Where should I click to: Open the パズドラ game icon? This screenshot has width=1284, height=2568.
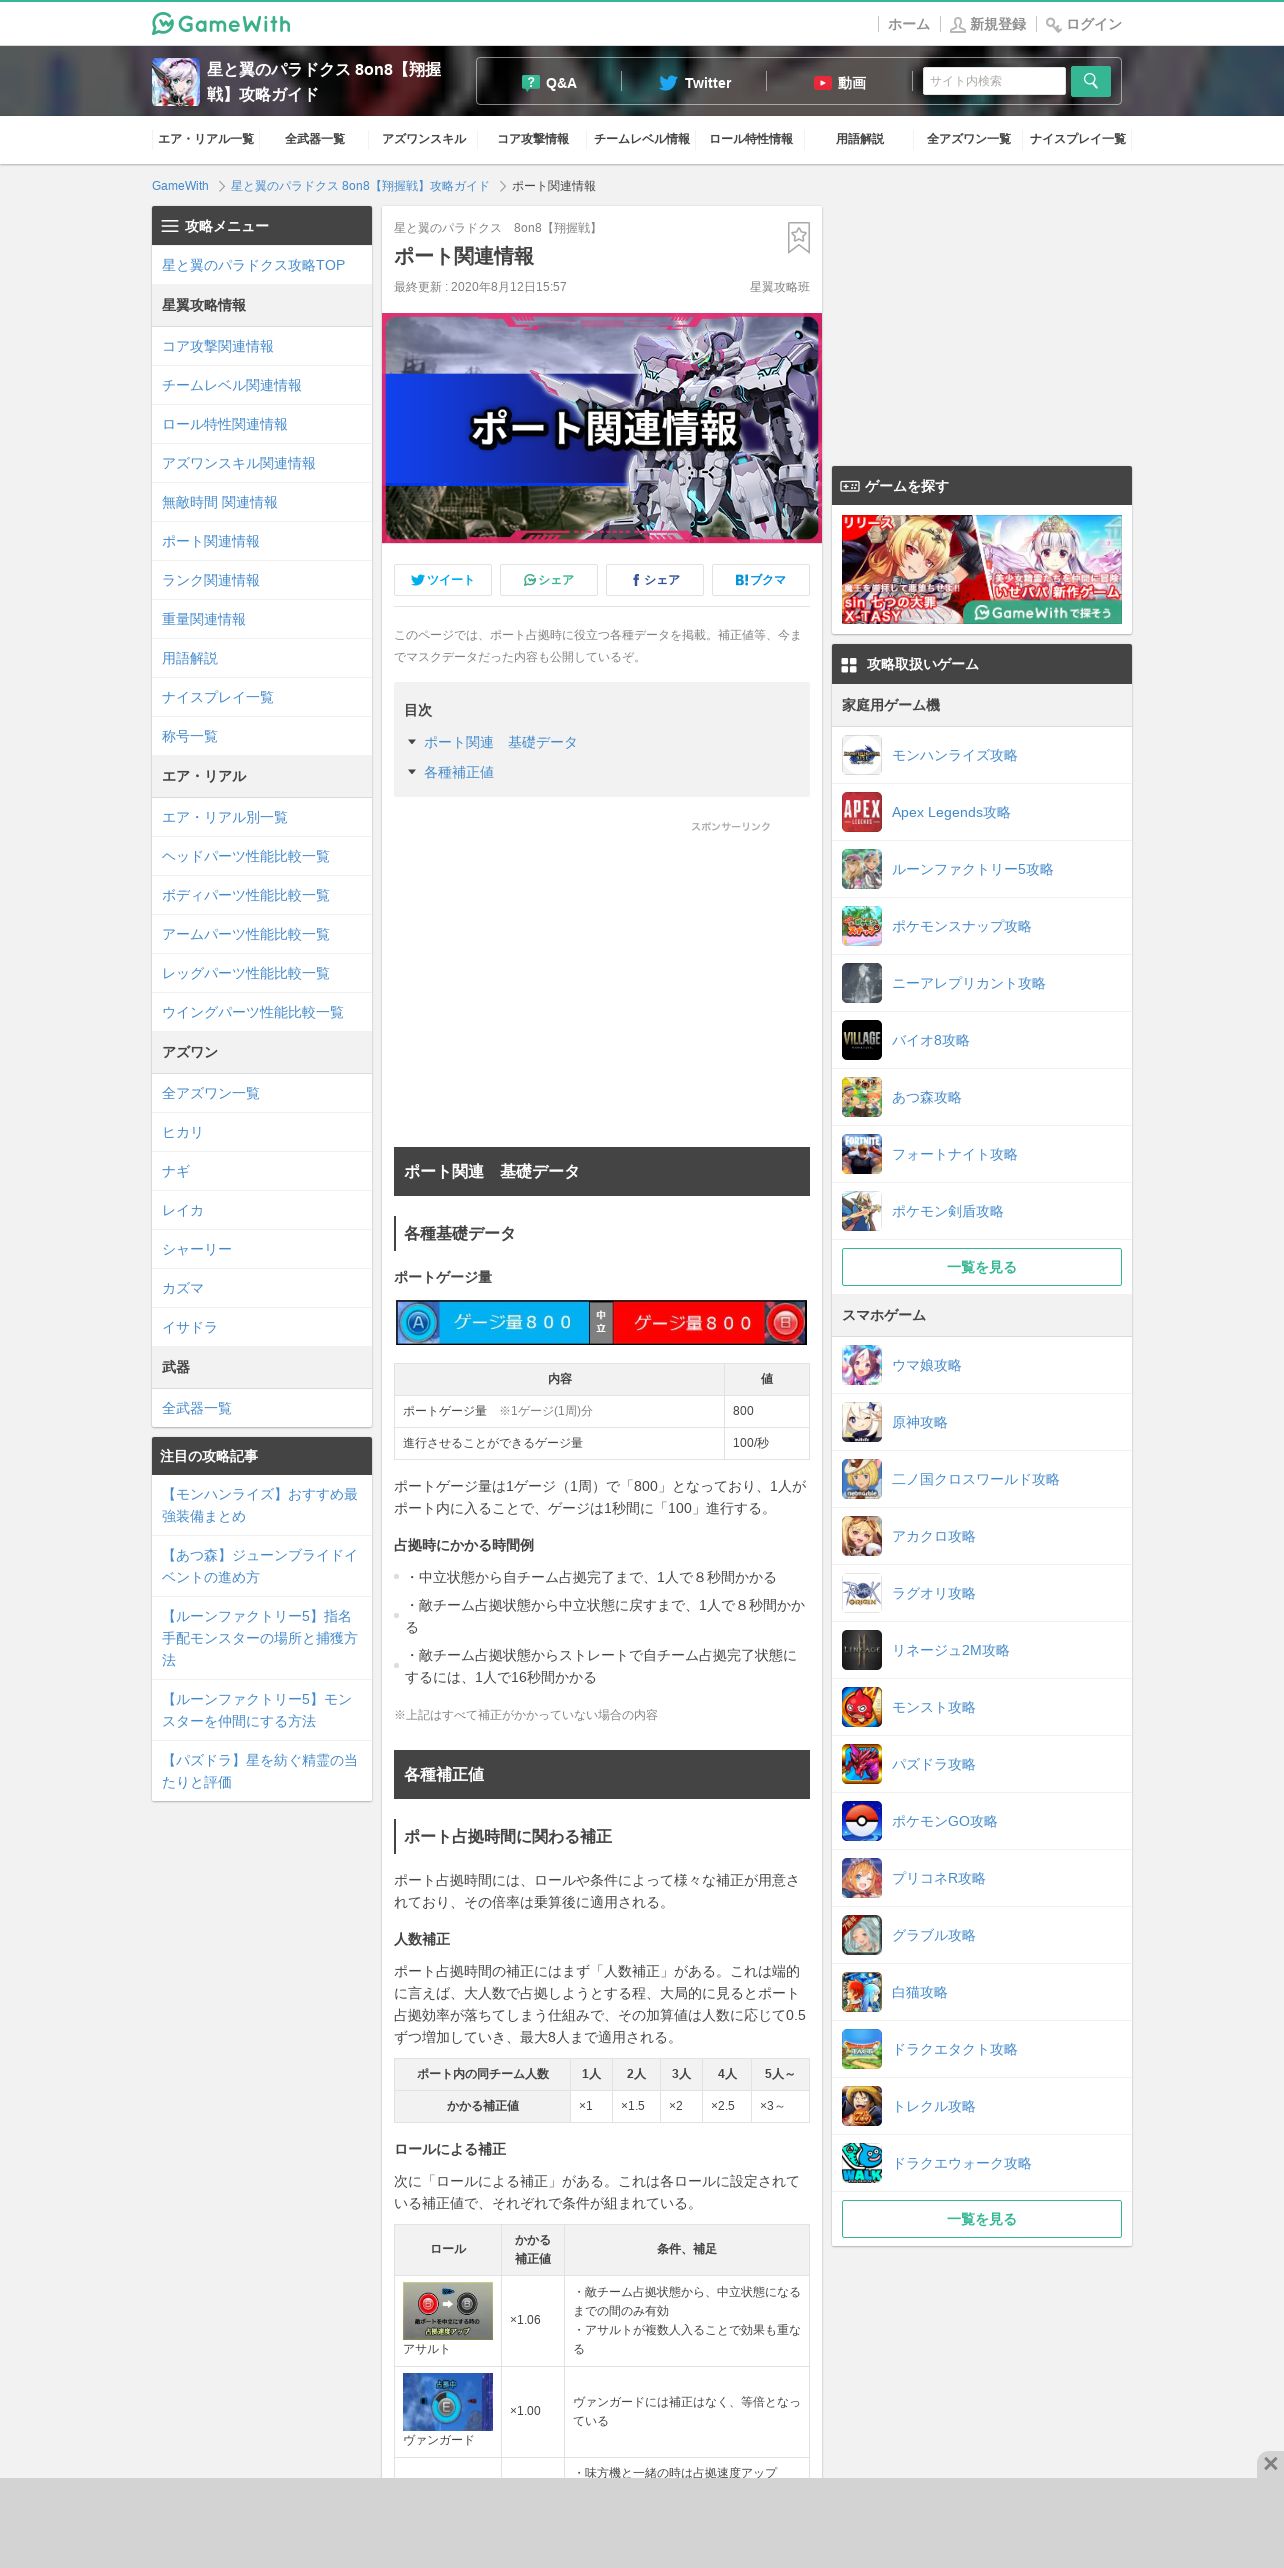pos(862,1764)
